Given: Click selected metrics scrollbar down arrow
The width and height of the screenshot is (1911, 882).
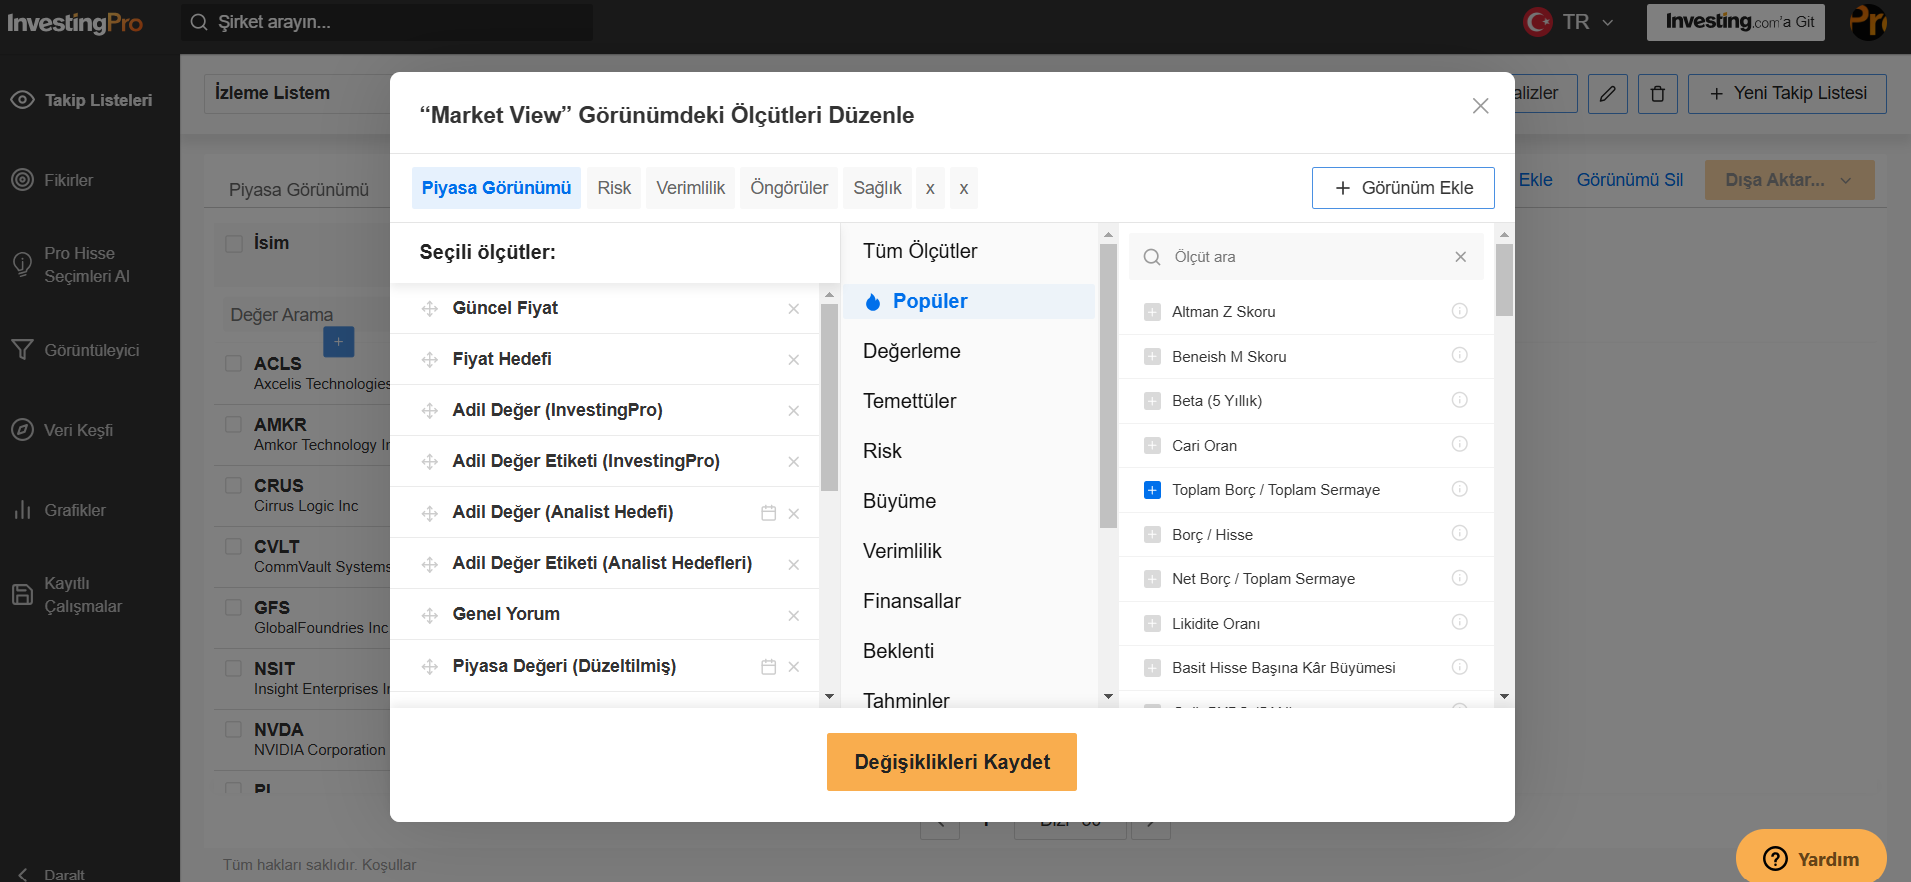Looking at the screenshot, I should click(829, 697).
